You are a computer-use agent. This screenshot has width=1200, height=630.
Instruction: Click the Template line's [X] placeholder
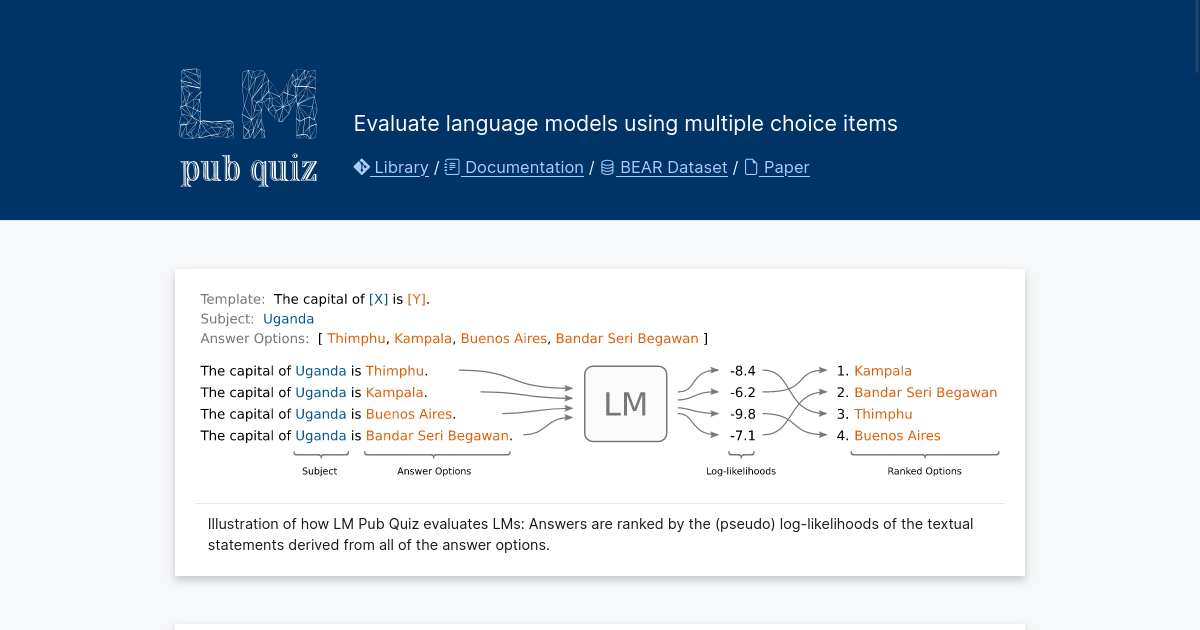tap(378, 299)
